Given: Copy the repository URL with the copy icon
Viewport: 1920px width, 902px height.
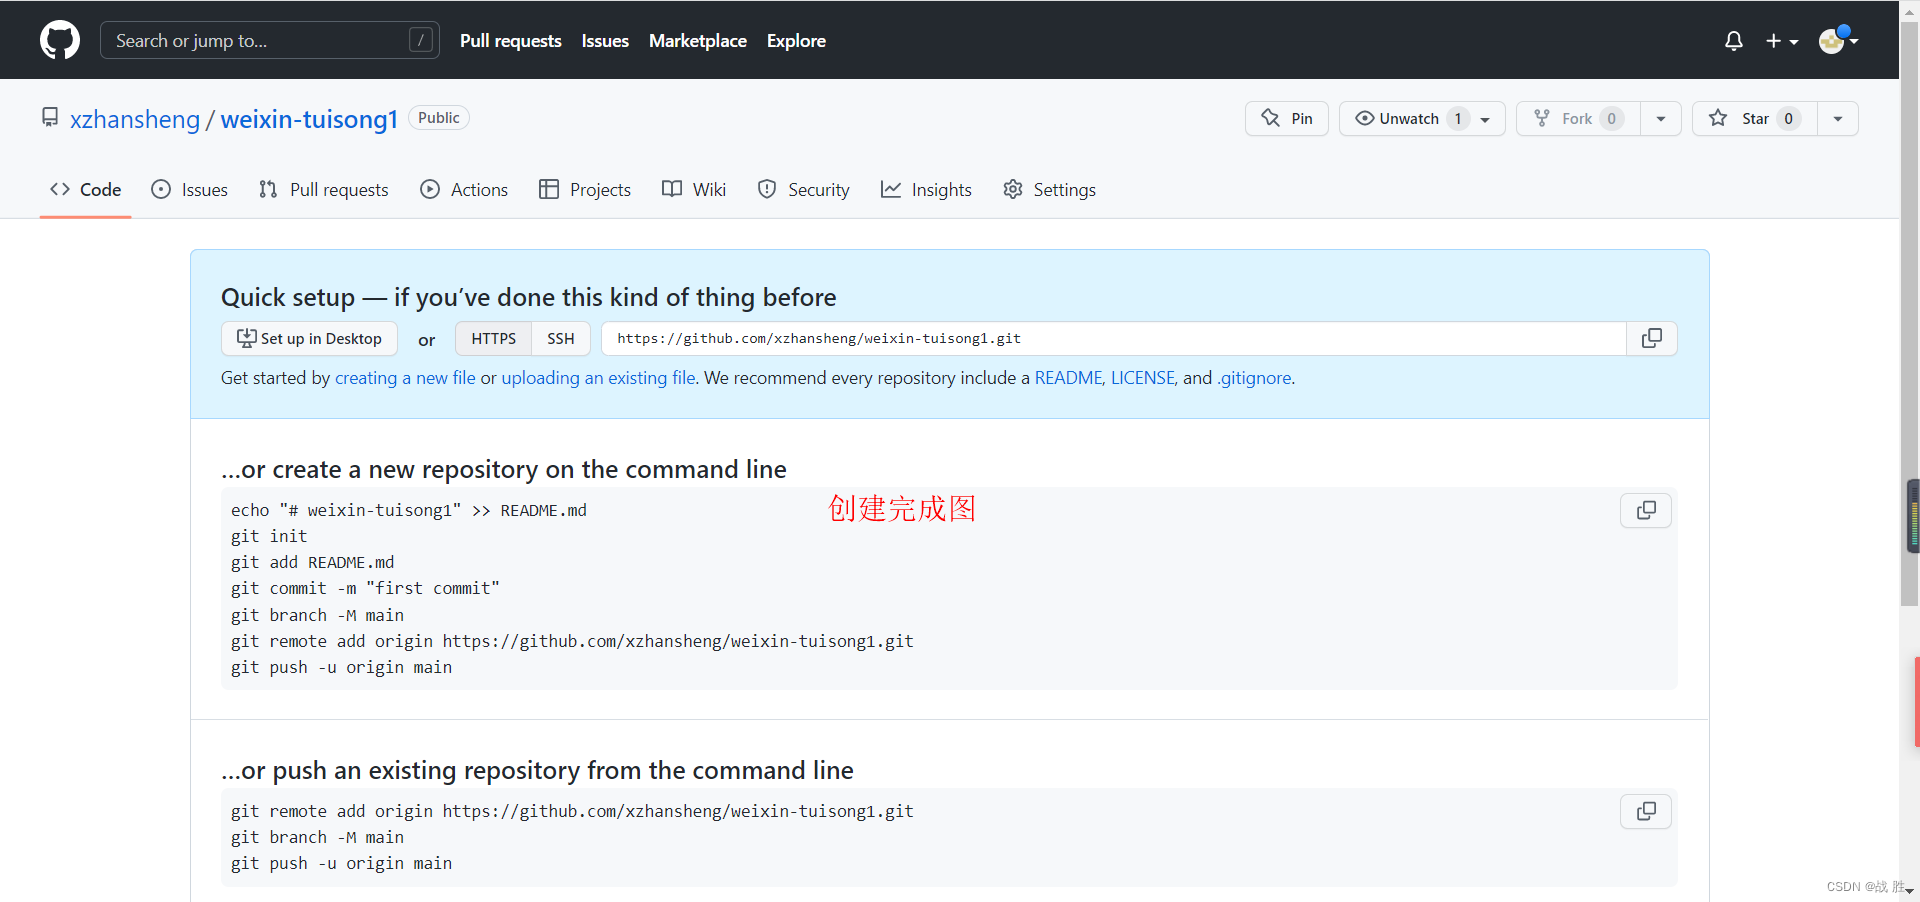Looking at the screenshot, I should click(x=1652, y=338).
